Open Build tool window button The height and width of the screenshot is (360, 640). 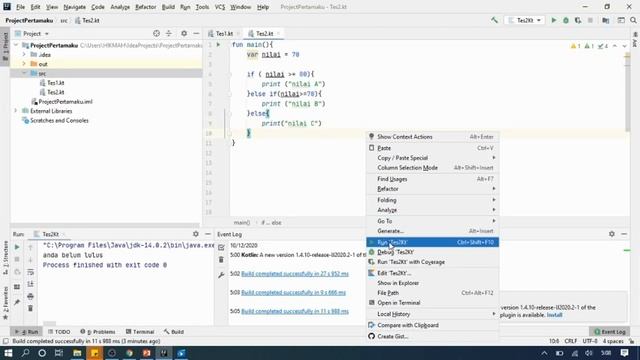[x=174, y=332]
